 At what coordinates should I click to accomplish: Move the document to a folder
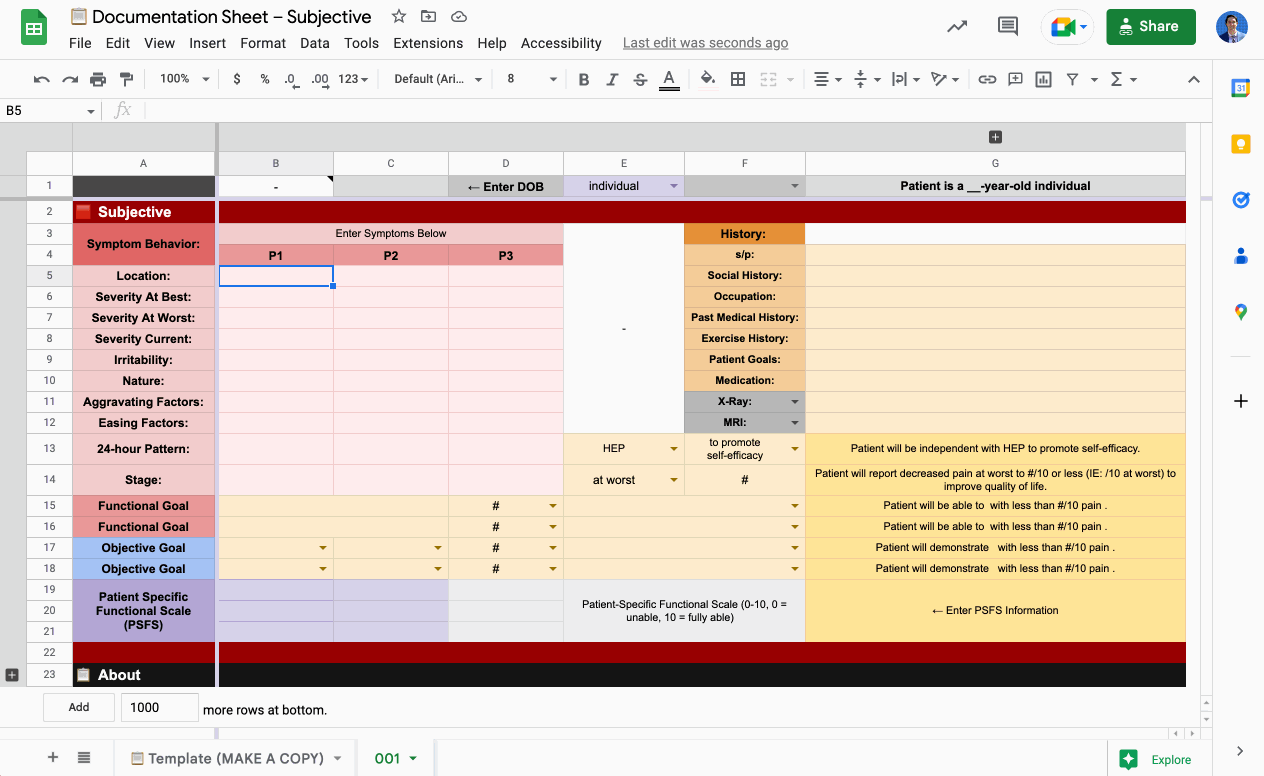428,16
